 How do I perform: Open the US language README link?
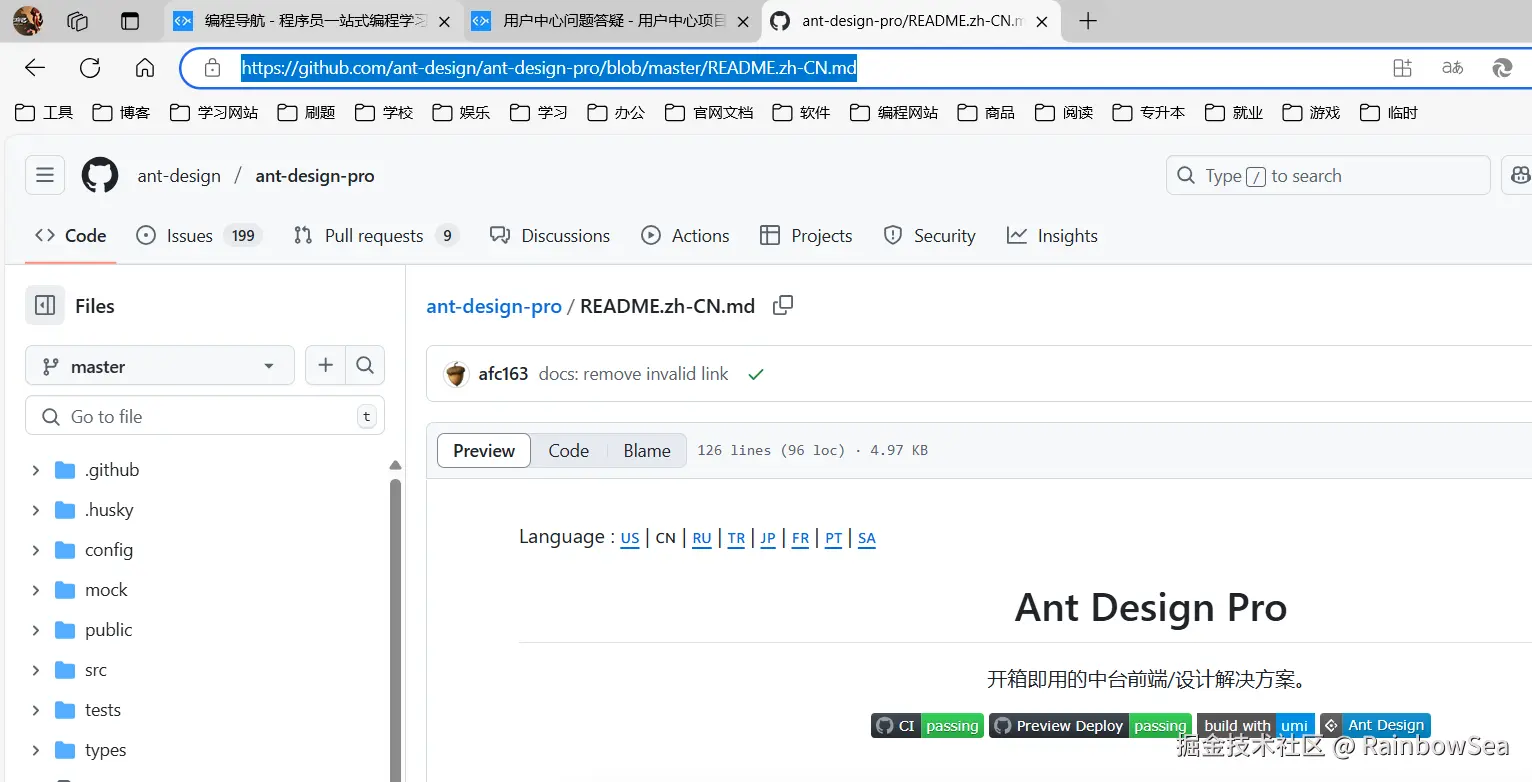[630, 538]
